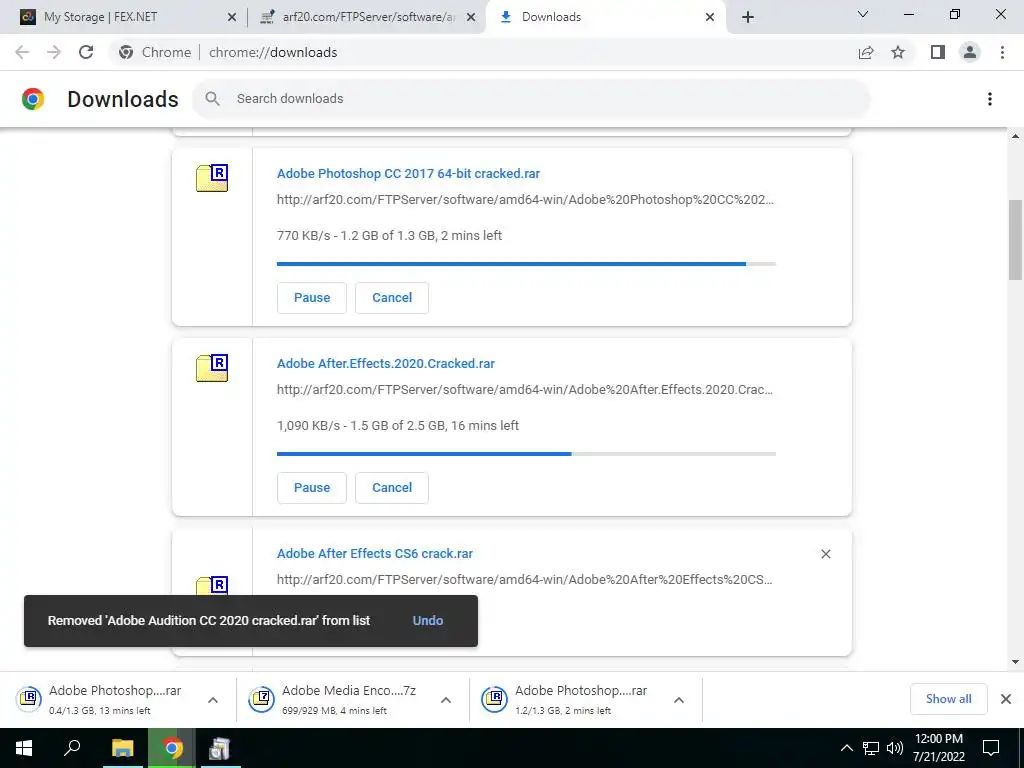Viewport: 1024px width, 768px height.
Task: Cancel the Photoshop CC 2017 download
Action: [x=392, y=298]
